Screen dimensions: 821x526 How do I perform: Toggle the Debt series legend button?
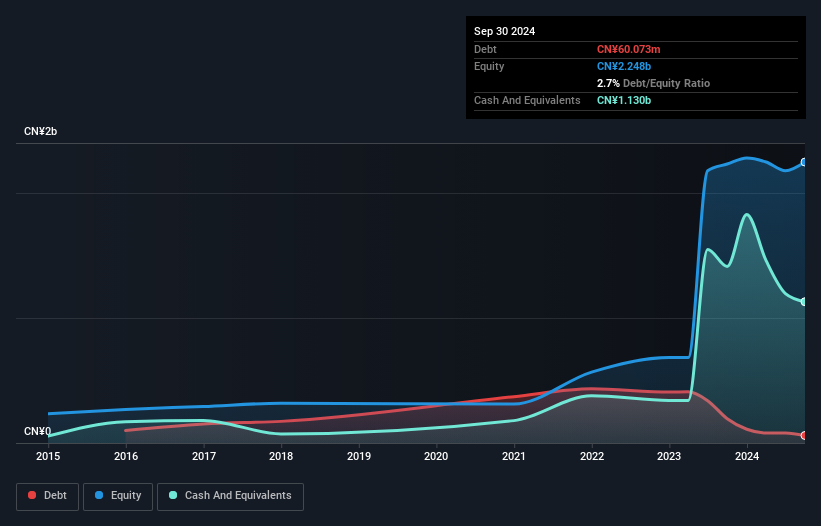pos(48,496)
